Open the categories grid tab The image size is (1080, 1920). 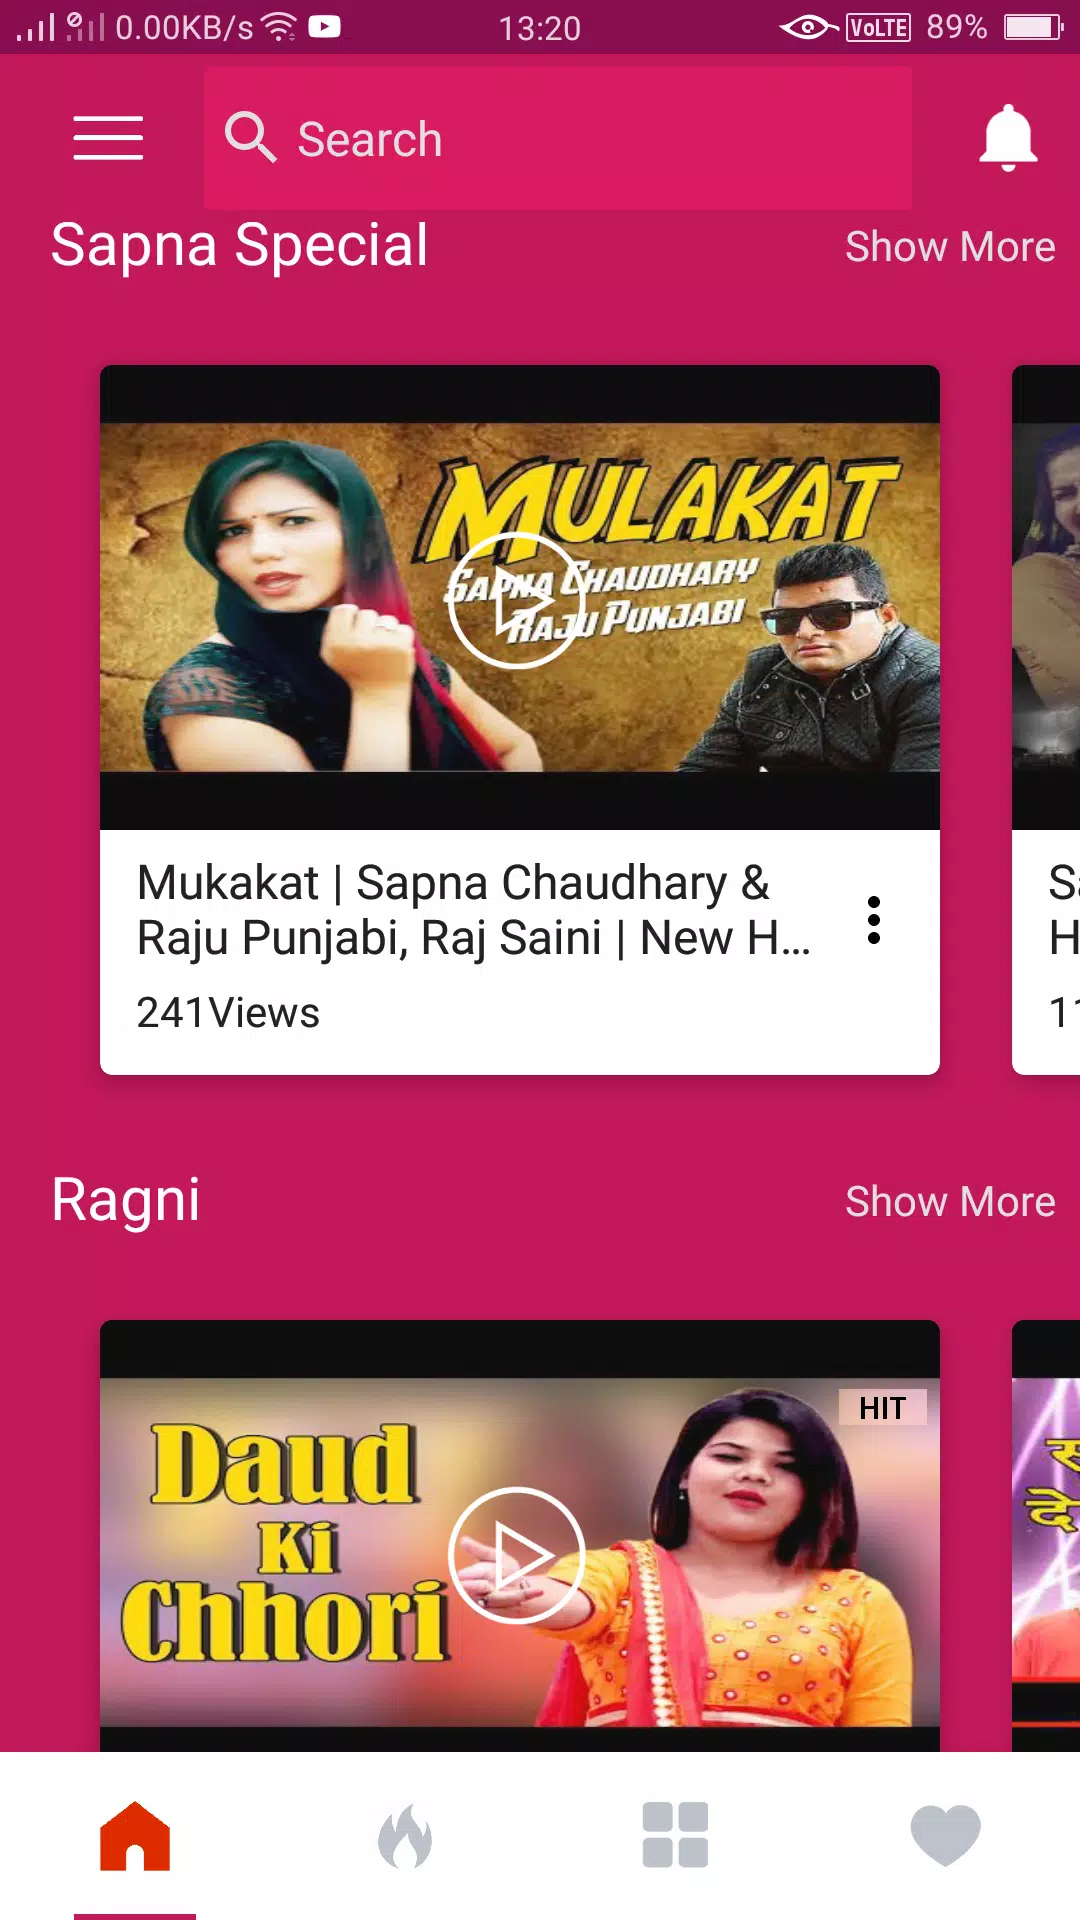coord(675,1835)
